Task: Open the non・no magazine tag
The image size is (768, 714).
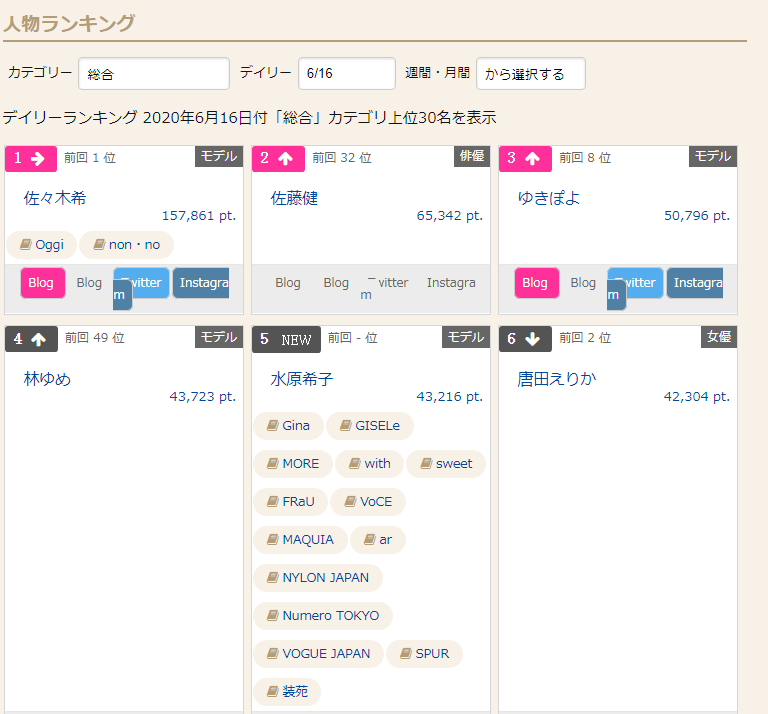Action: (126, 245)
